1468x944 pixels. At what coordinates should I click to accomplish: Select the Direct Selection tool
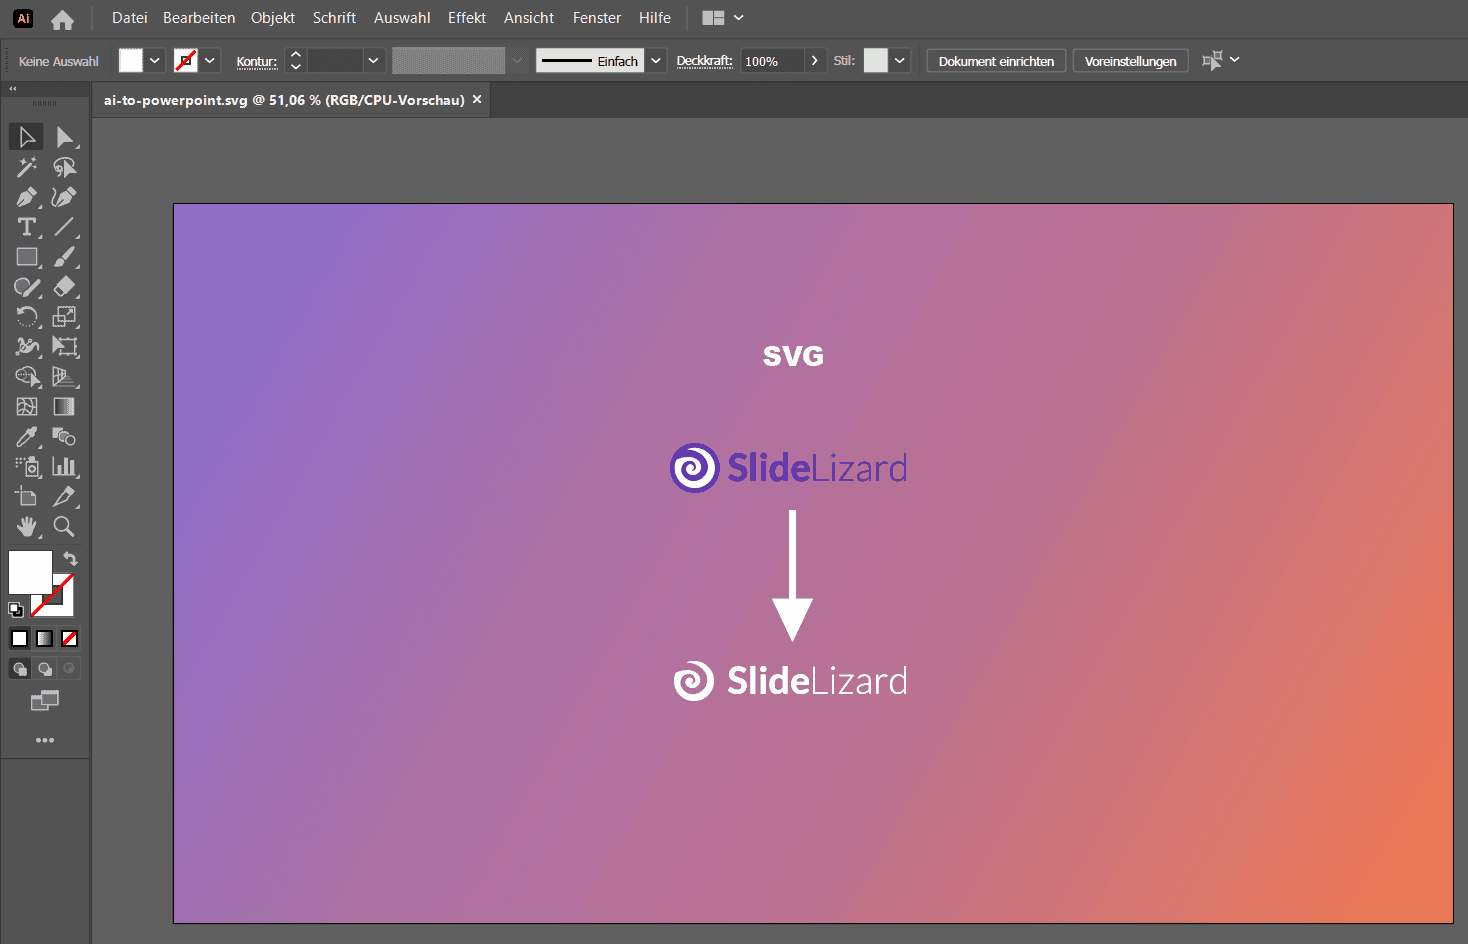[x=65, y=137]
